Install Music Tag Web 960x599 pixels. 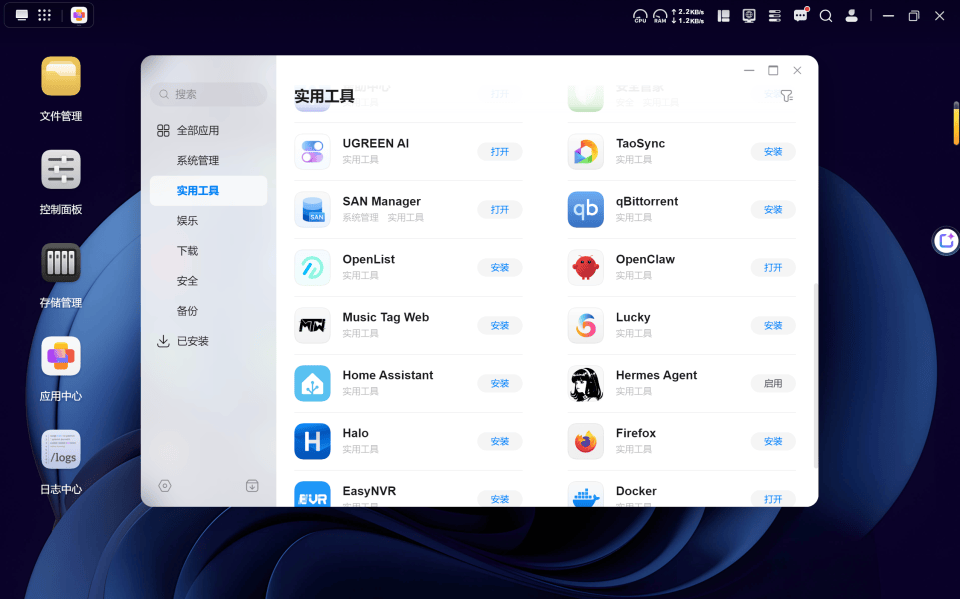pos(500,325)
